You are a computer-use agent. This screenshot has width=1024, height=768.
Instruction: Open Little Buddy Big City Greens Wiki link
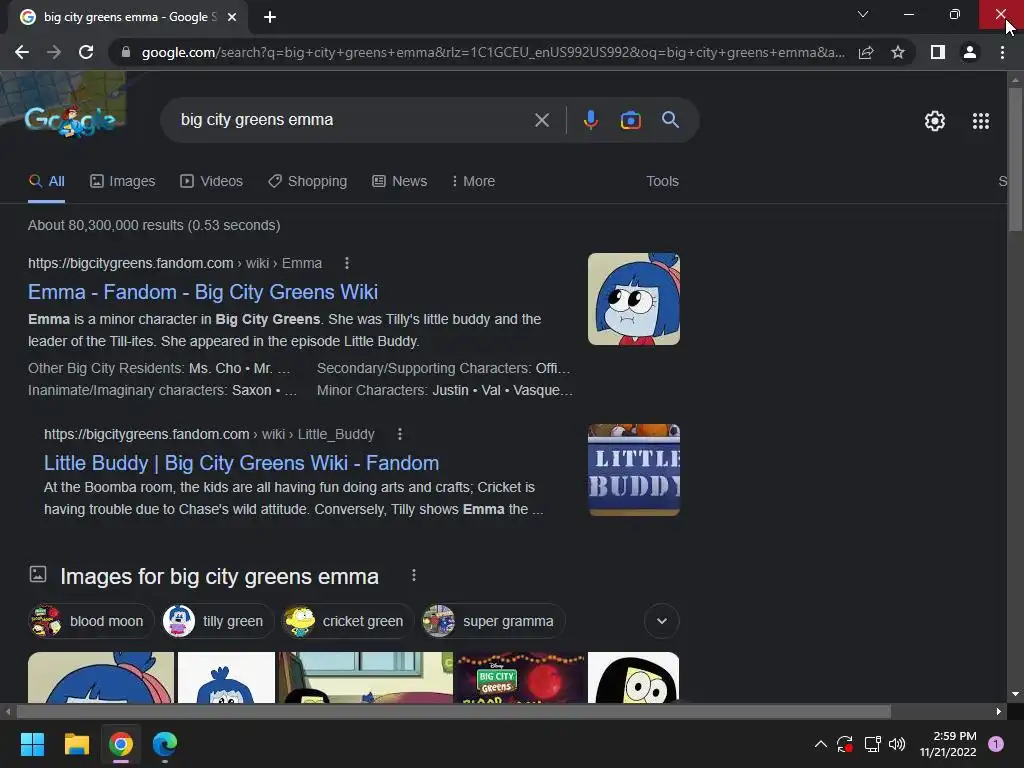pyautogui.click(x=241, y=463)
